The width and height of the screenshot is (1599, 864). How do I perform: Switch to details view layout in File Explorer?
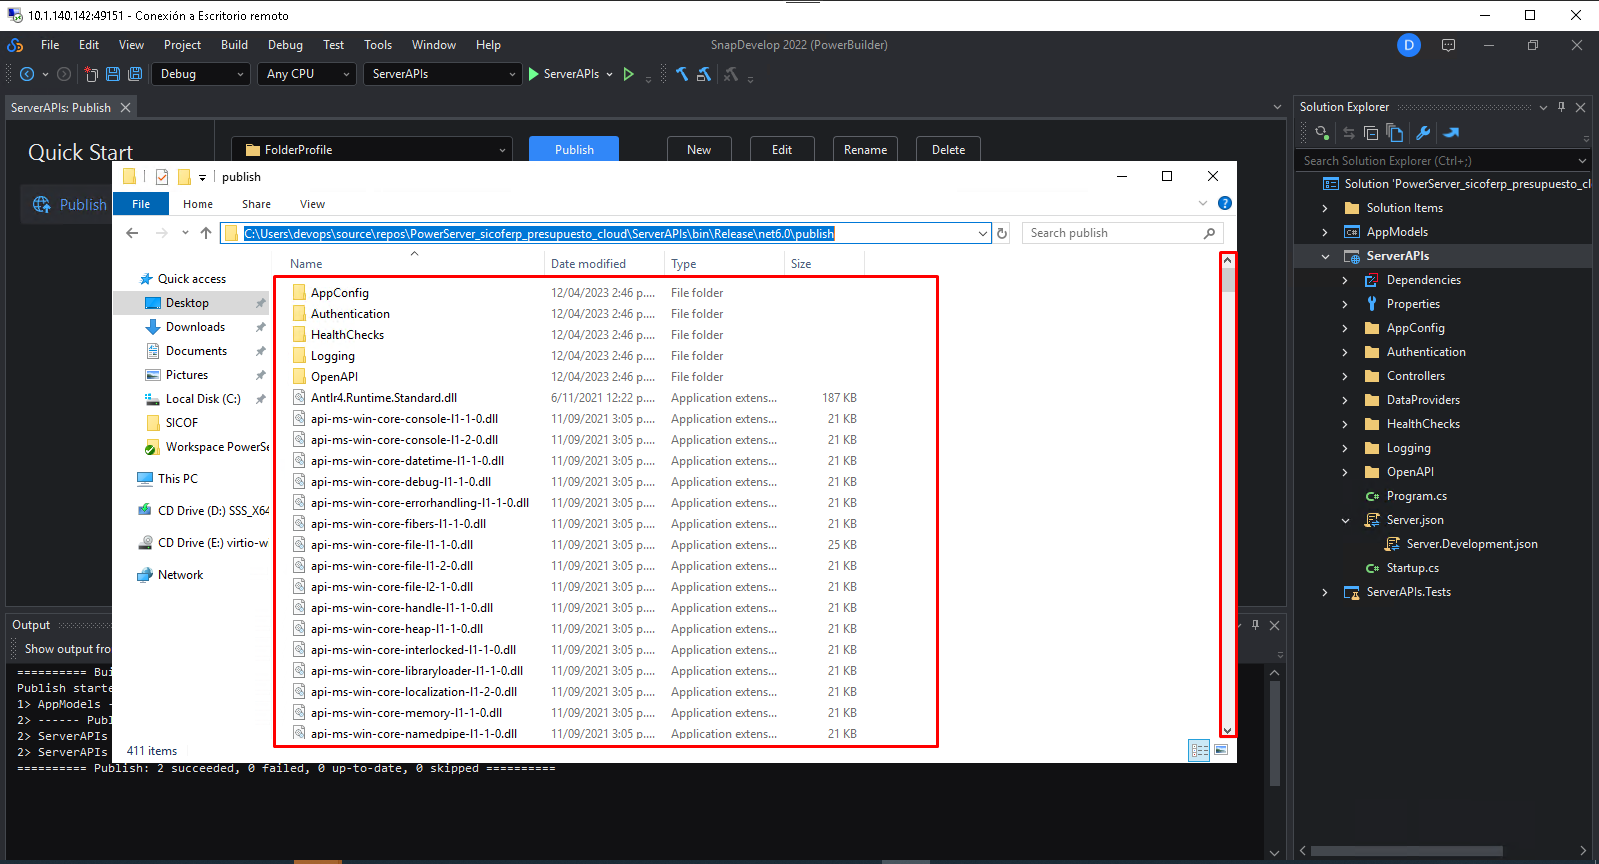click(x=1199, y=750)
